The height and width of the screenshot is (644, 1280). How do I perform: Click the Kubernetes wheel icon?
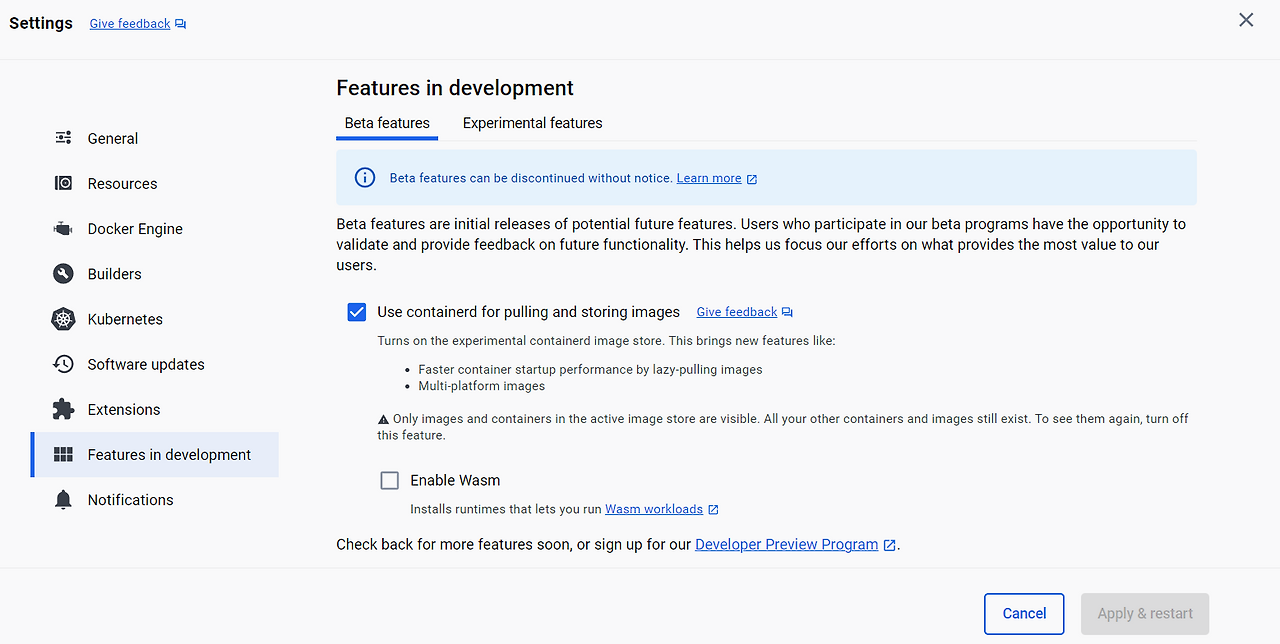63,319
